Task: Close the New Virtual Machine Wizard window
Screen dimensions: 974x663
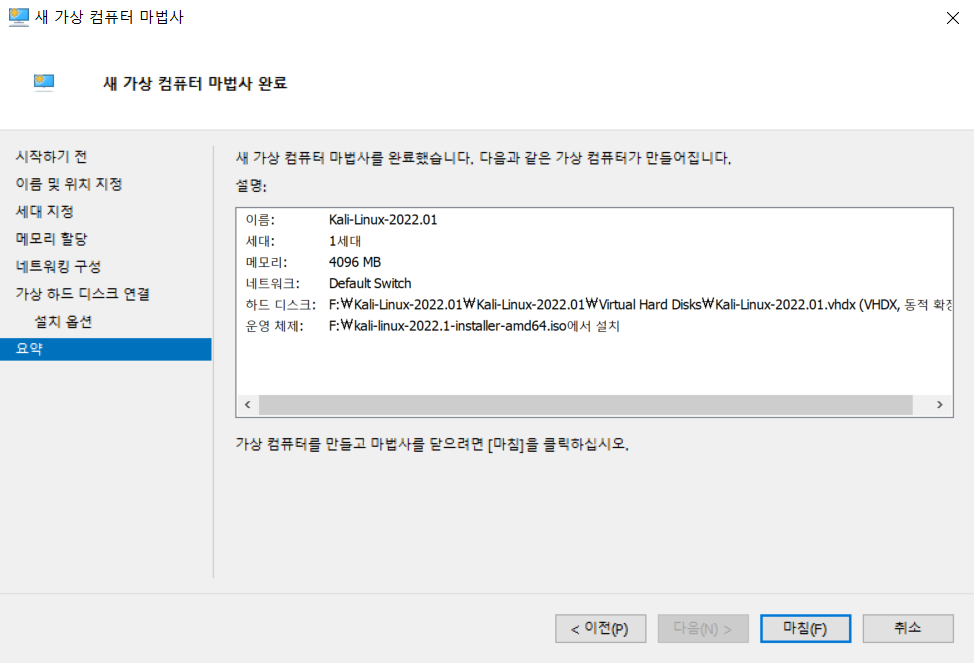Action: [x=952, y=18]
